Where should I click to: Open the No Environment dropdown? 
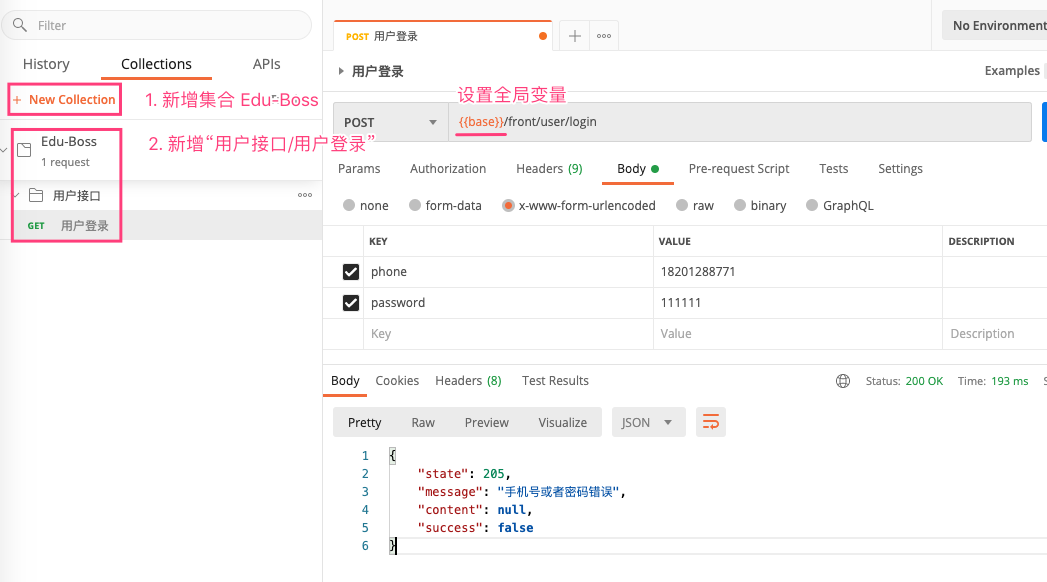click(x=995, y=25)
